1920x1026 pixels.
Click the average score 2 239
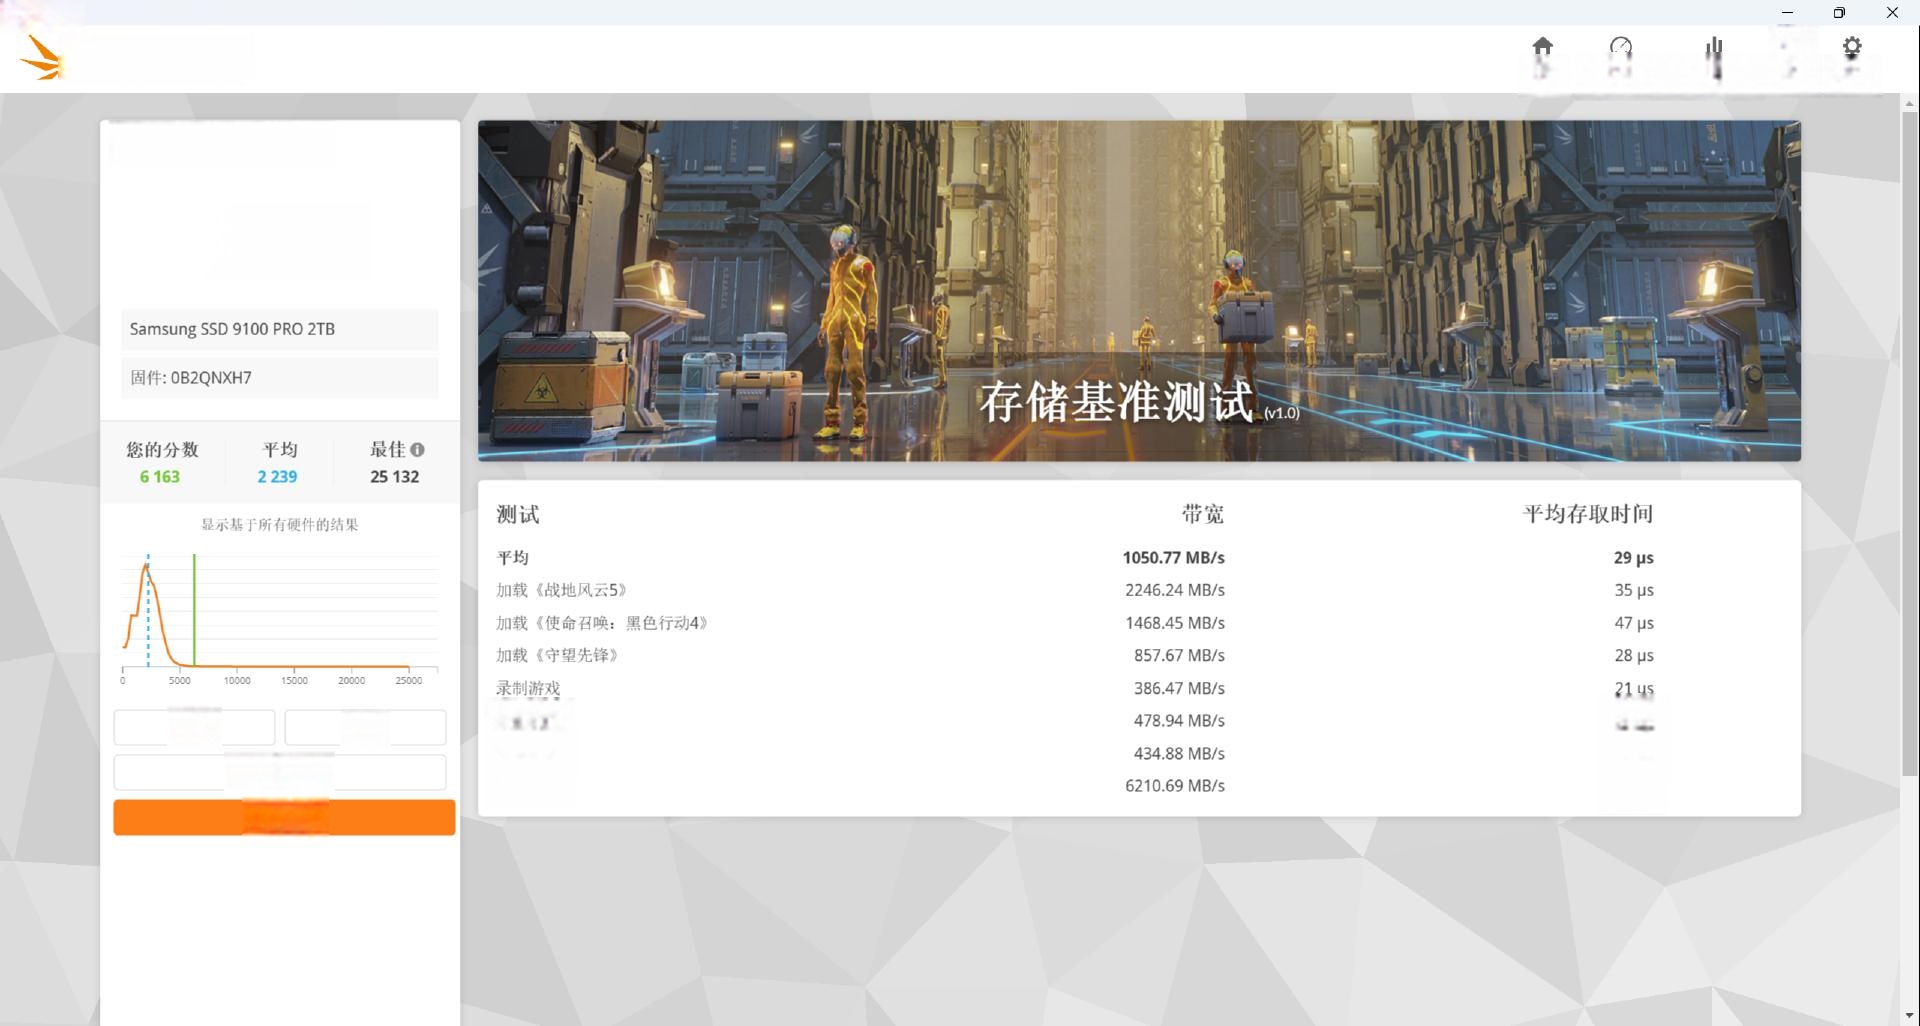click(277, 477)
